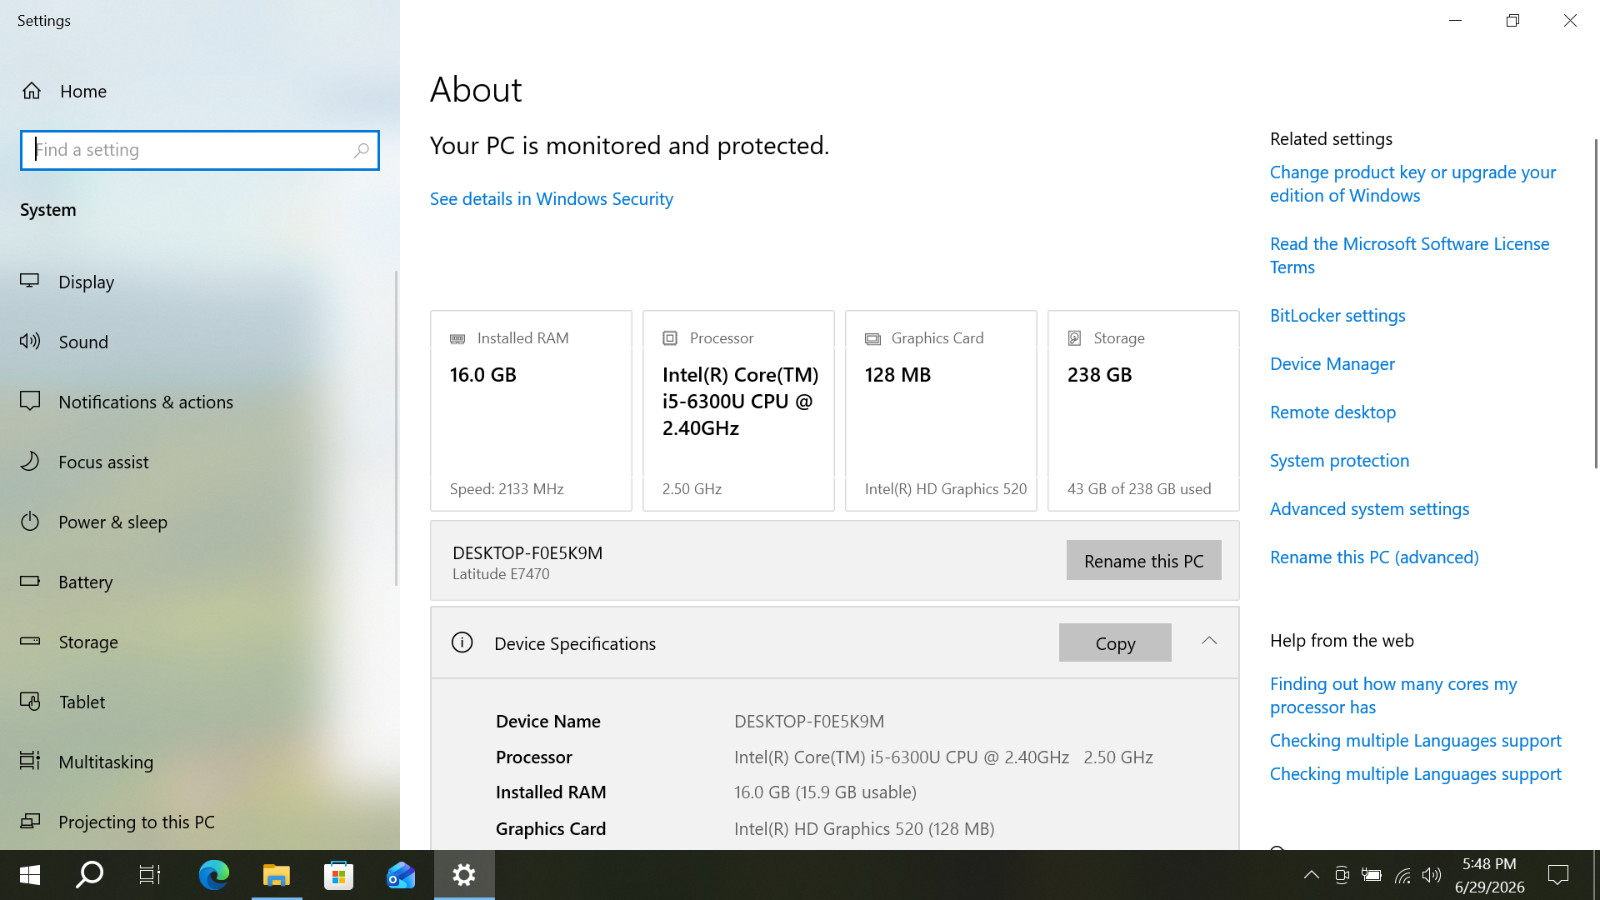1600x900 pixels.
Task: Collapse the Device Specifications section
Action: [x=1209, y=641]
